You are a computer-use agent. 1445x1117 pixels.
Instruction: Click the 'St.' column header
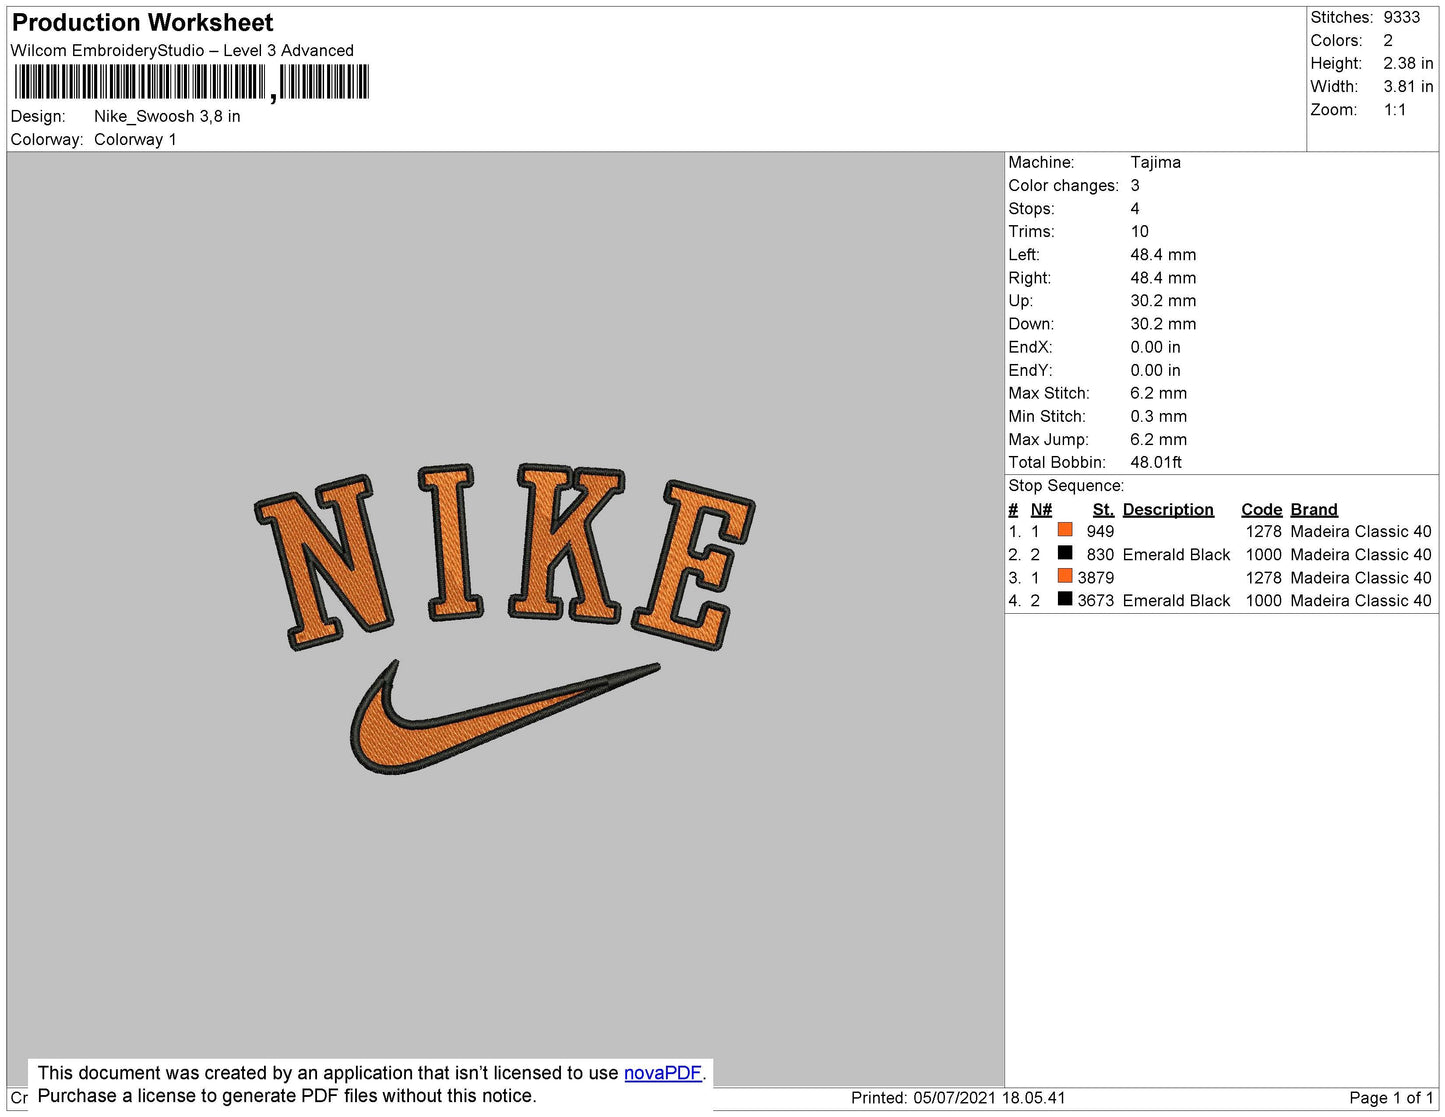coord(1103,509)
